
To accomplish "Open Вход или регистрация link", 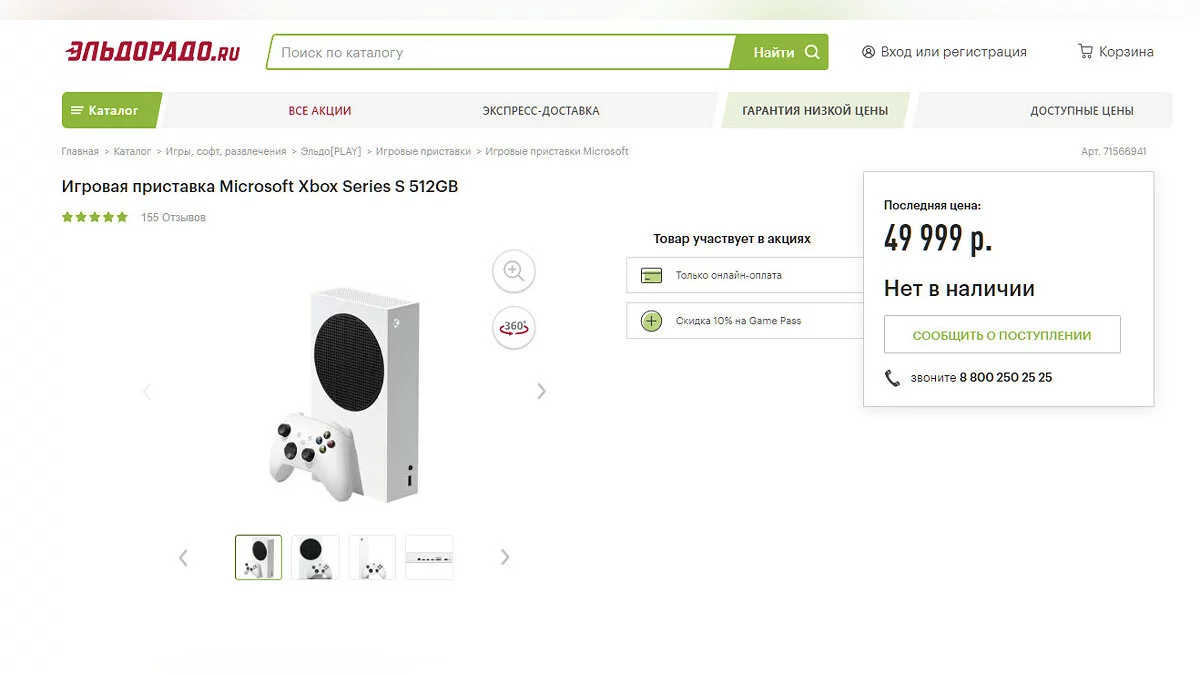I will tap(944, 52).
